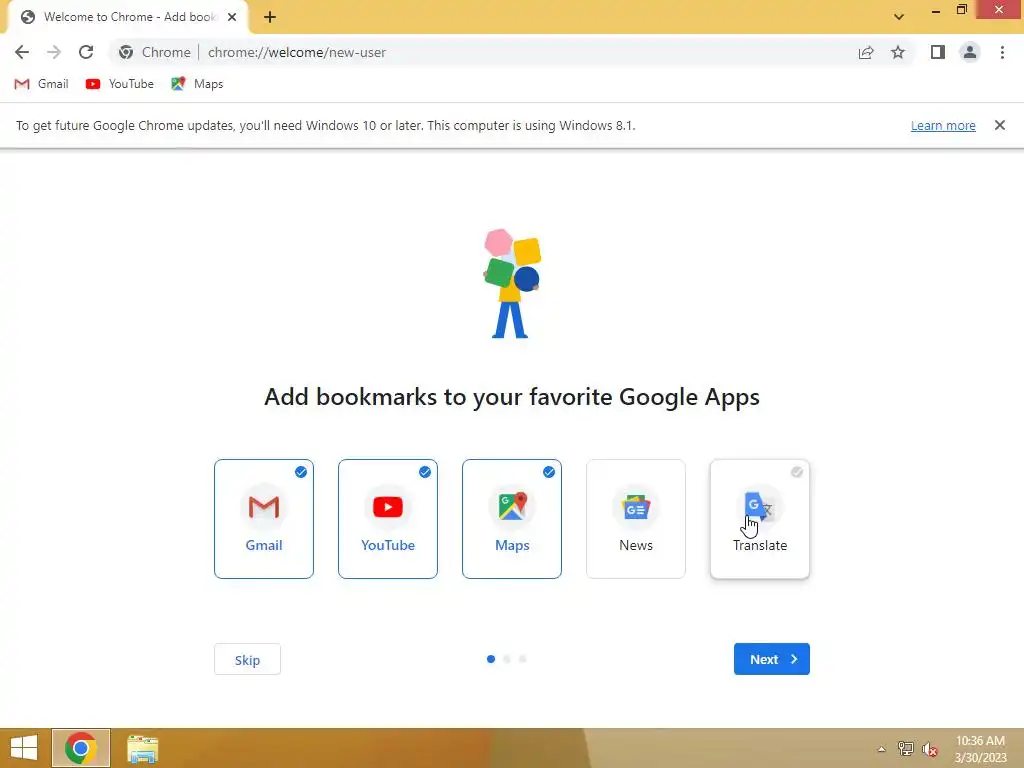The width and height of the screenshot is (1024, 768).
Task: Open the Maps bookmark in bookmarks bar
Action: [197, 84]
